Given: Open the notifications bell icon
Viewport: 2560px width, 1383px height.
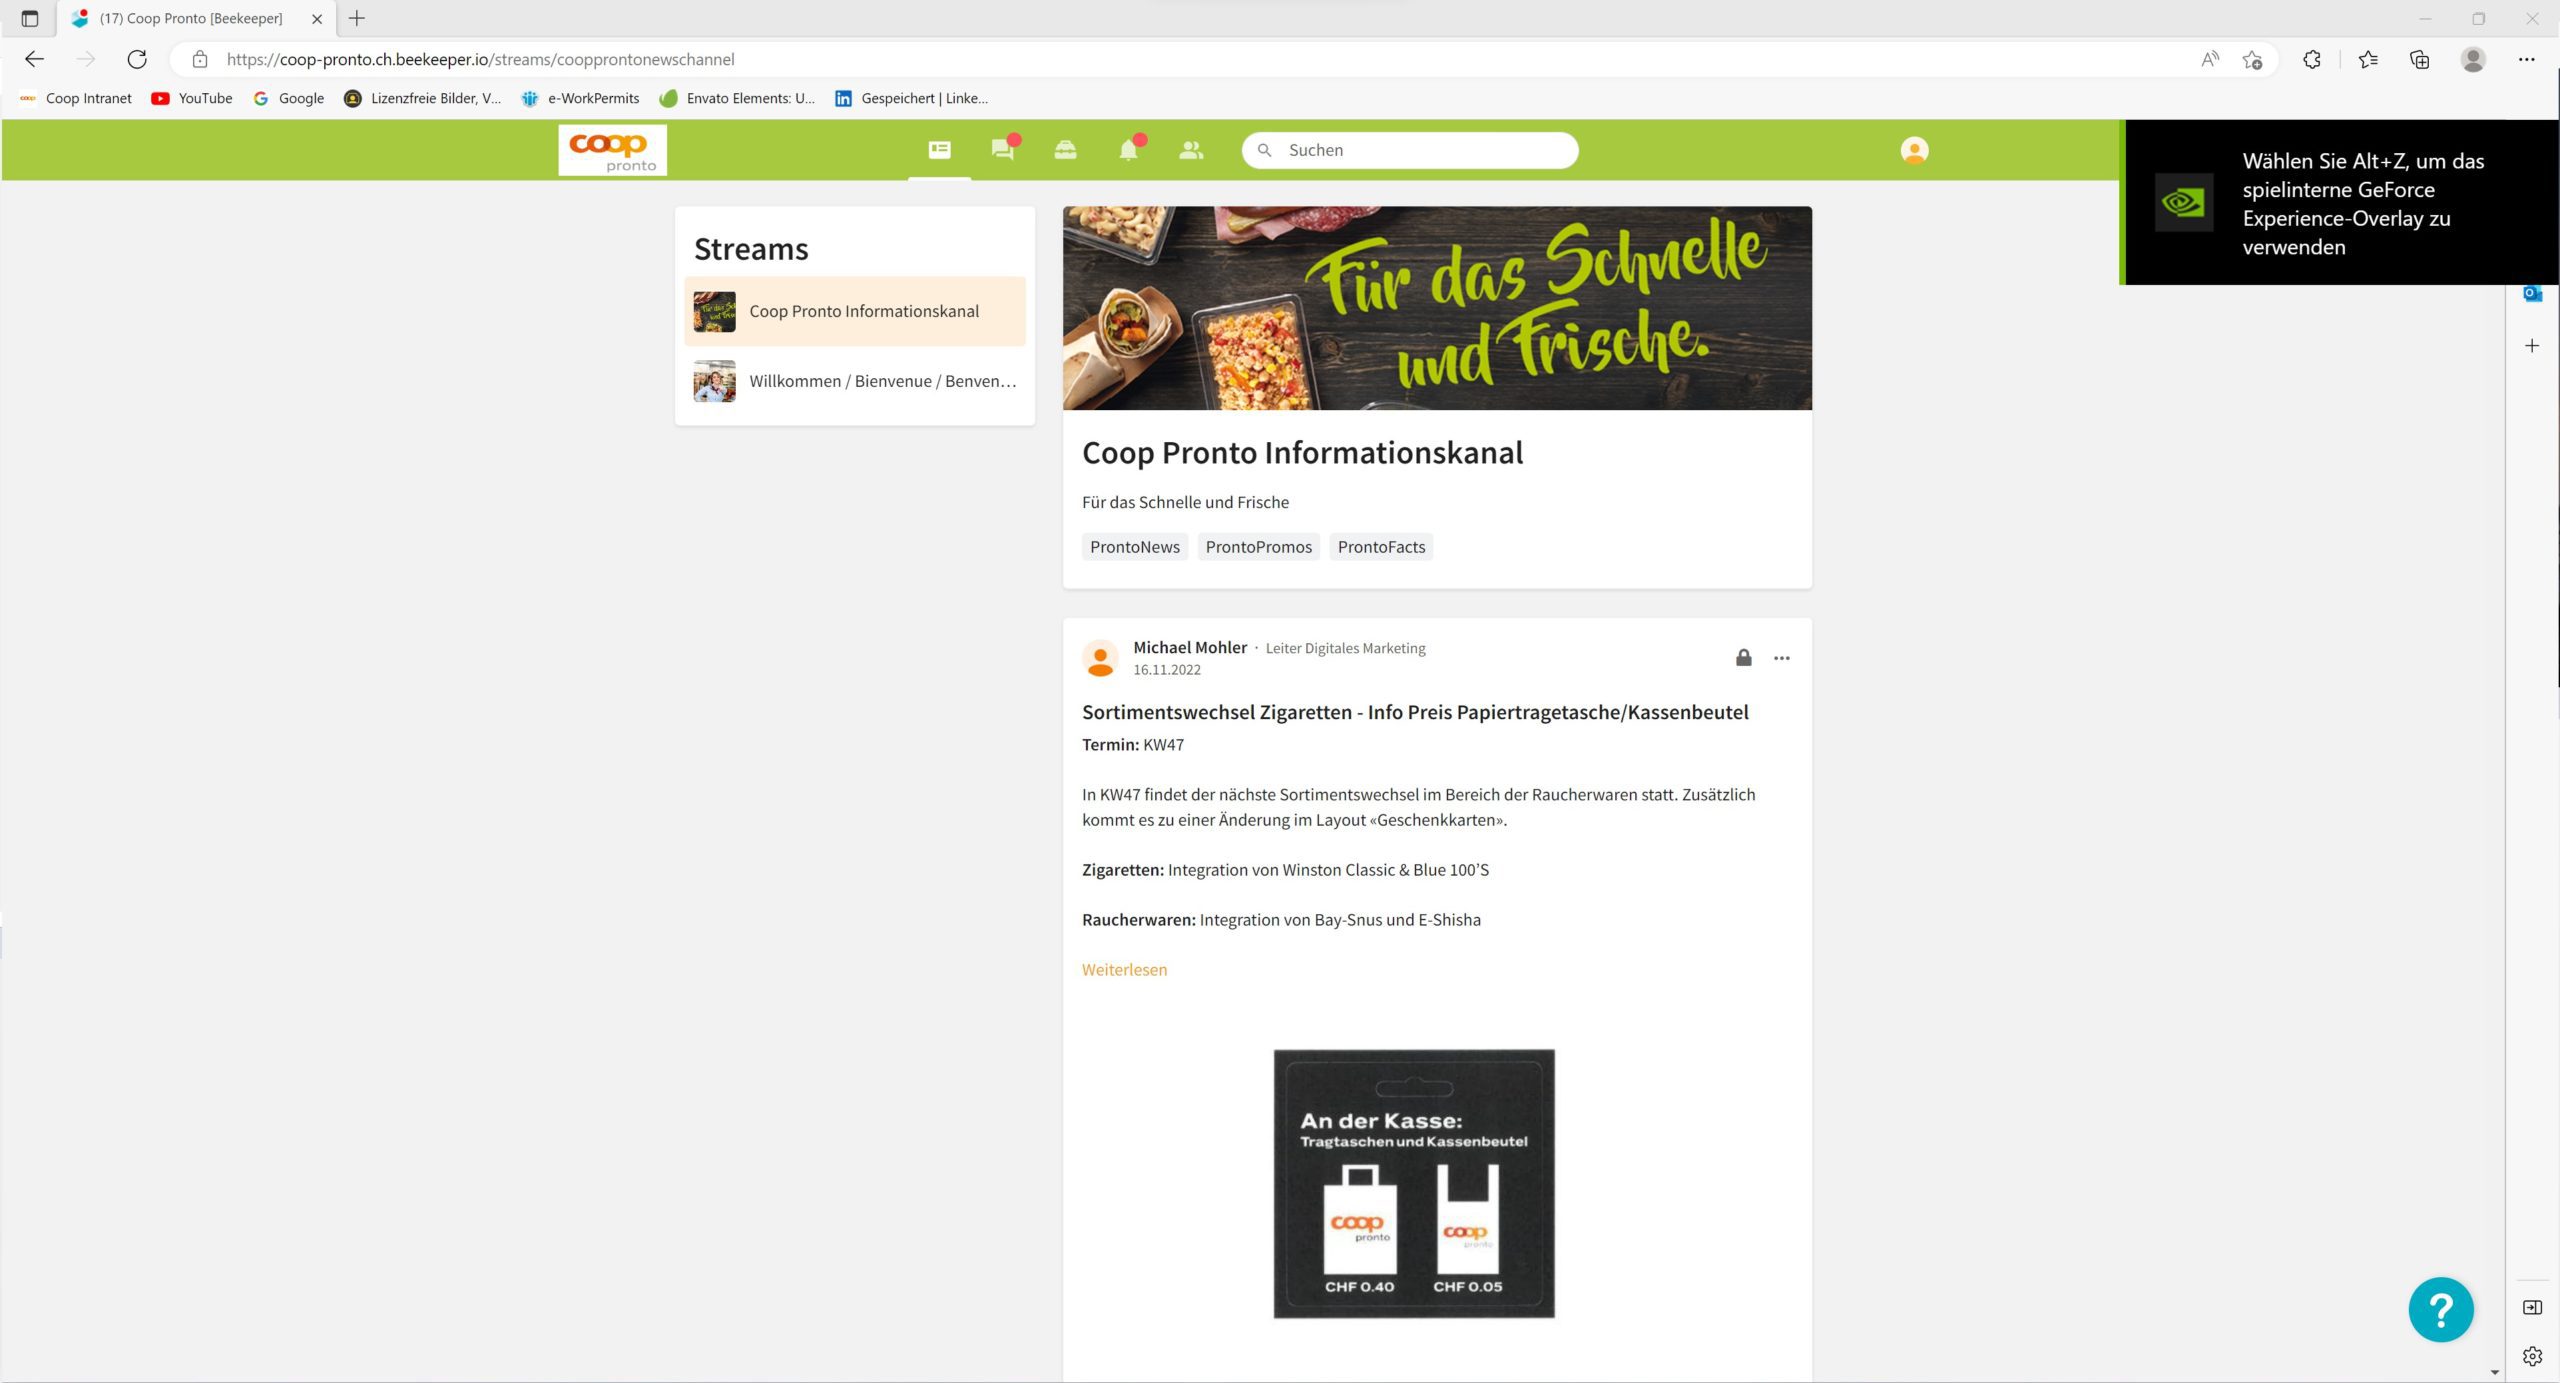Looking at the screenshot, I should (x=1128, y=150).
